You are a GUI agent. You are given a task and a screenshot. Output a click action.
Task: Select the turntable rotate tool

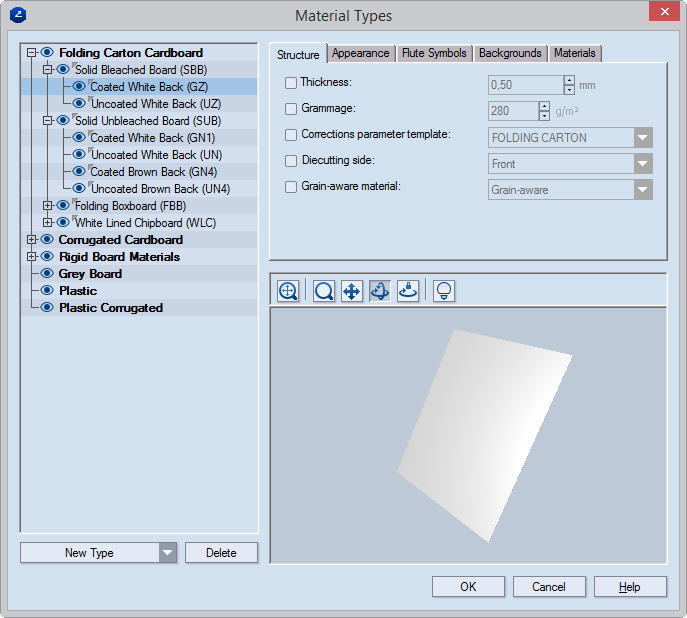pyautogui.click(x=408, y=291)
